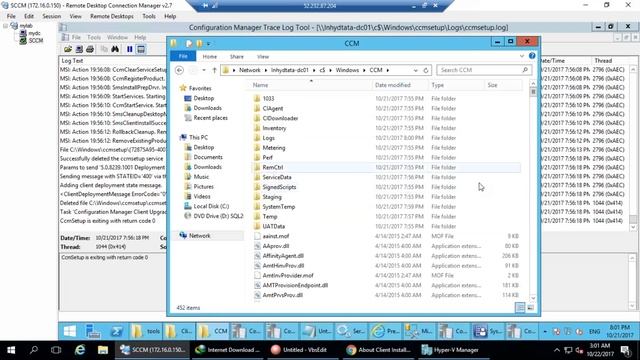Click Refresh icon beside CCM address bar

[426, 70]
